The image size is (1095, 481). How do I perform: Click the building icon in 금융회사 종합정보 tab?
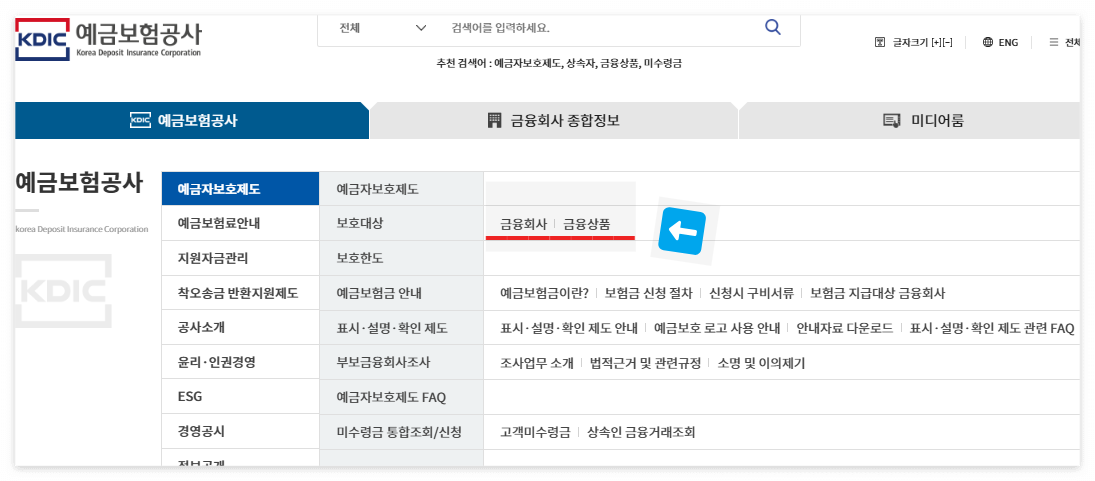pos(494,120)
